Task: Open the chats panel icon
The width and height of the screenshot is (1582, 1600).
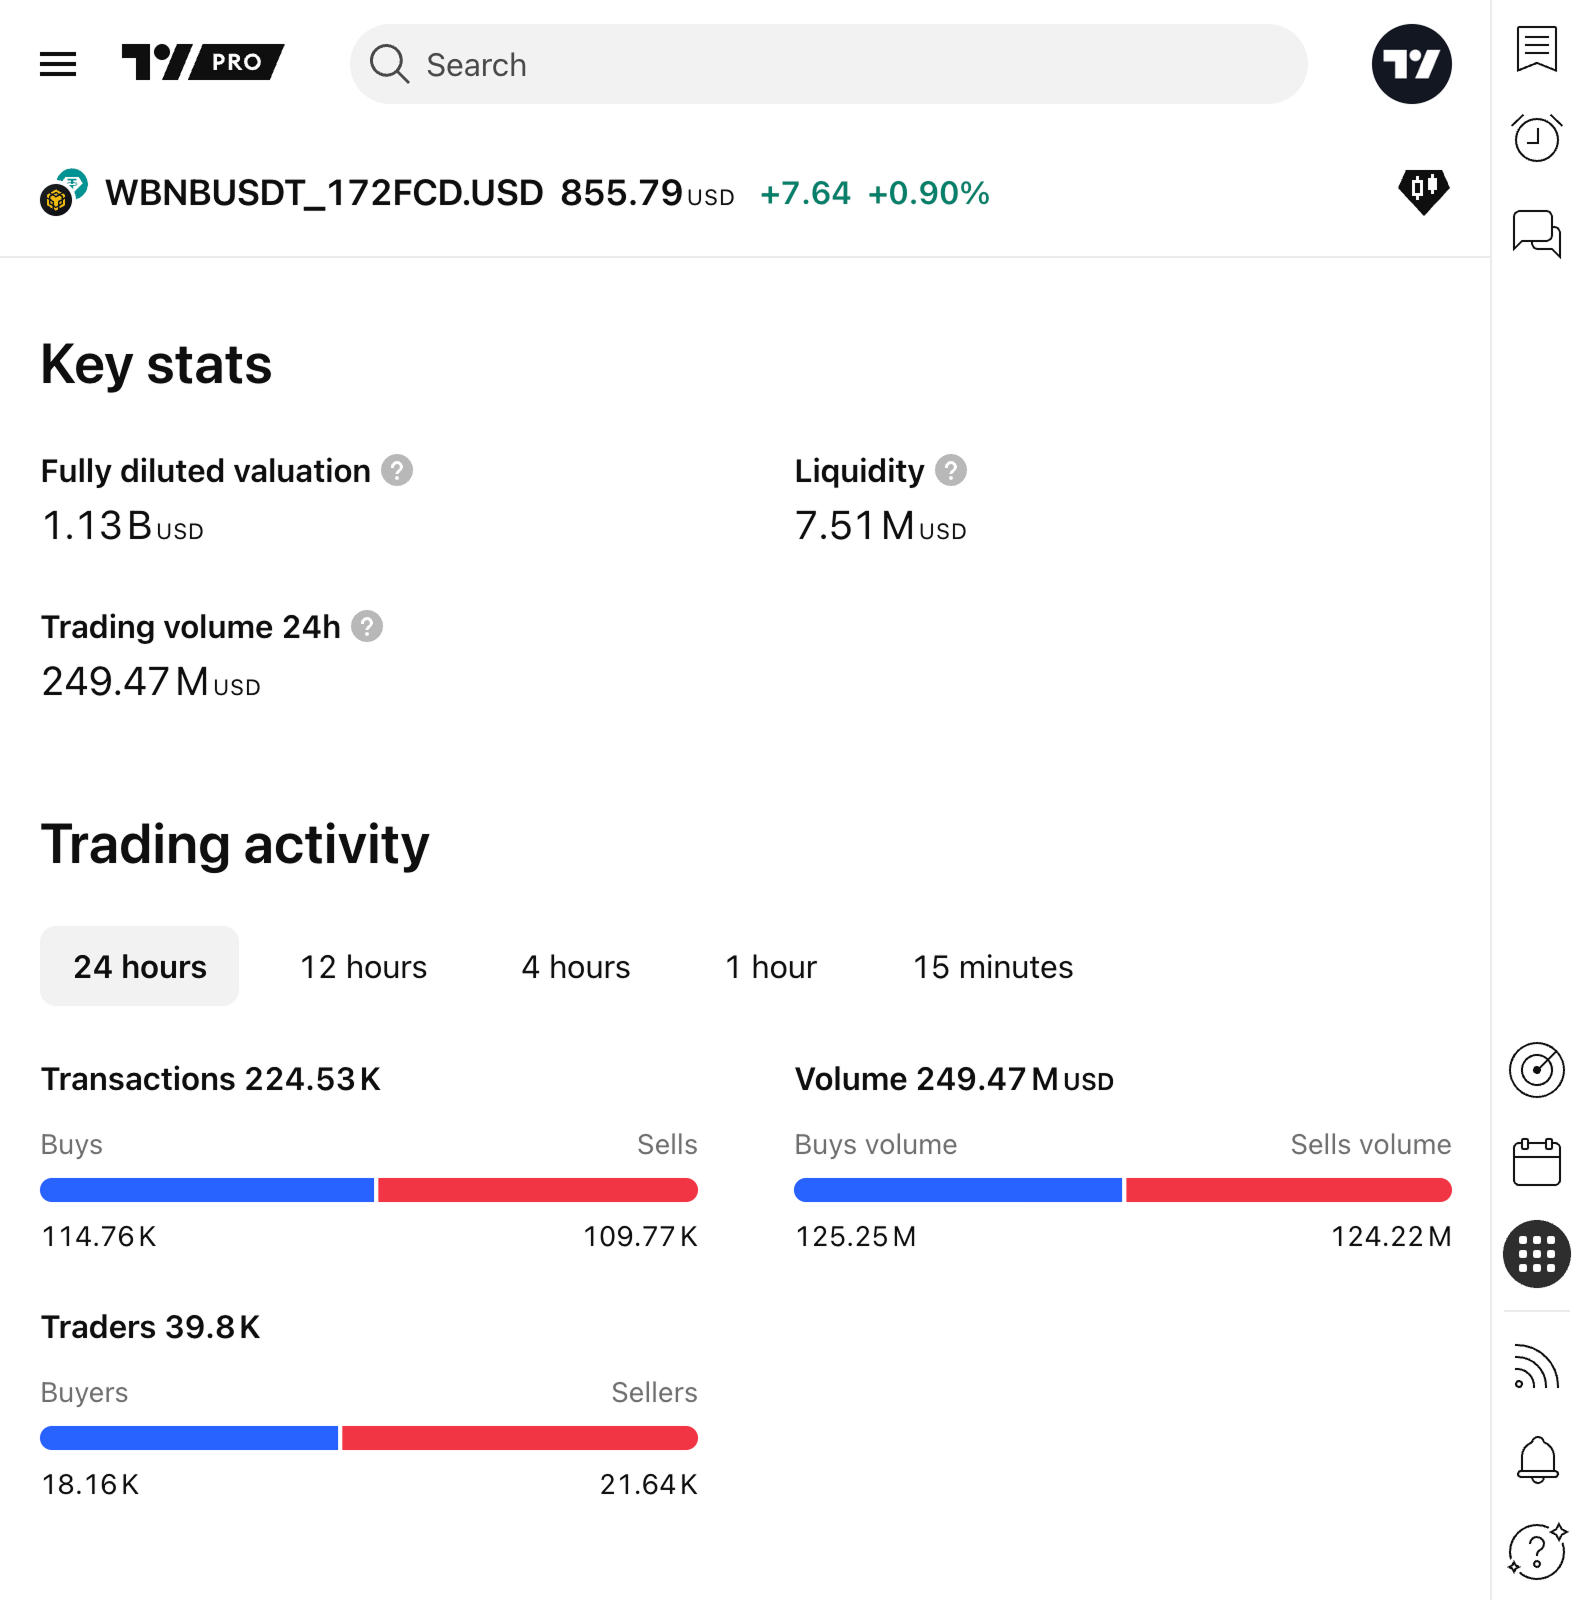Action: [1536, 234]
